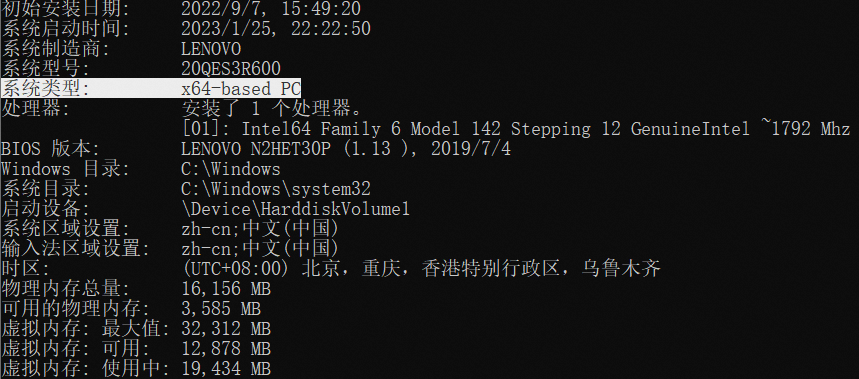Click the C:\Windows directory path
859x379 pixels.
point(231,168)
